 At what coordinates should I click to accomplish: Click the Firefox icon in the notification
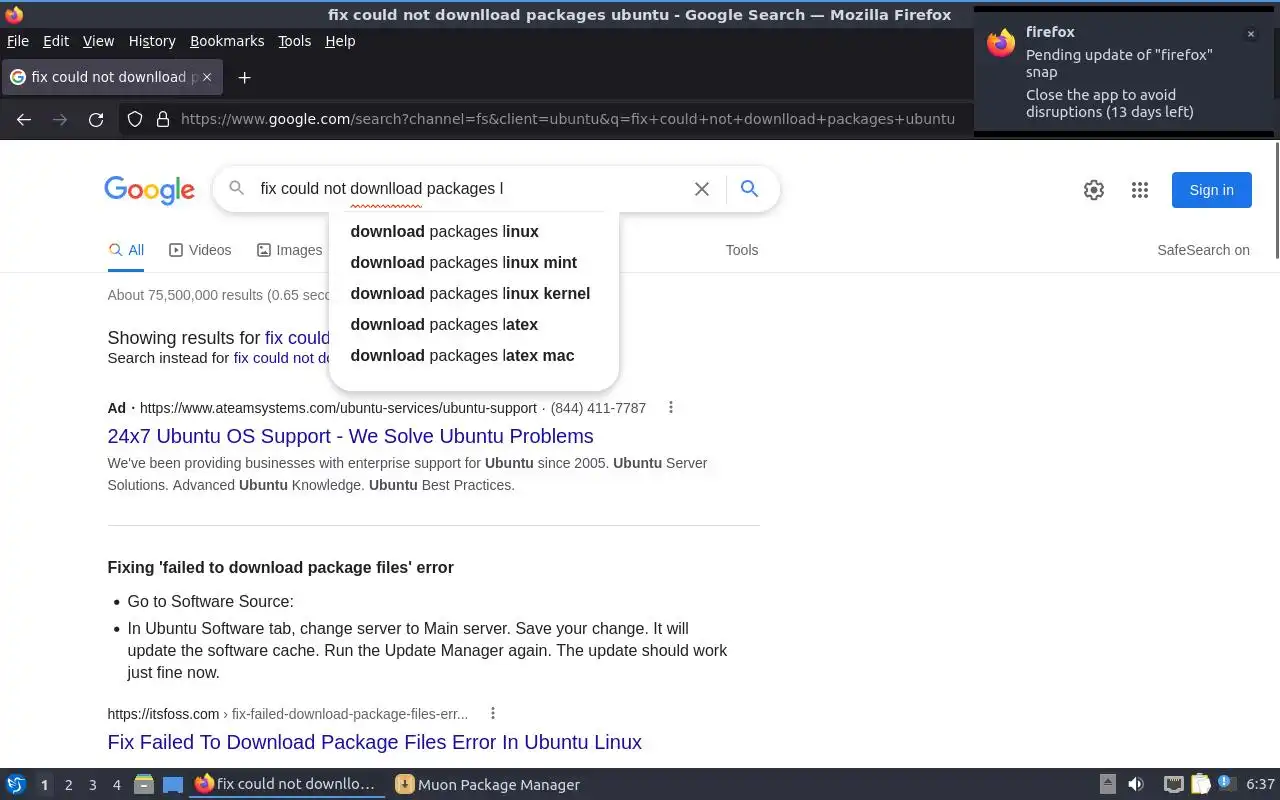tap(1001, 43)
